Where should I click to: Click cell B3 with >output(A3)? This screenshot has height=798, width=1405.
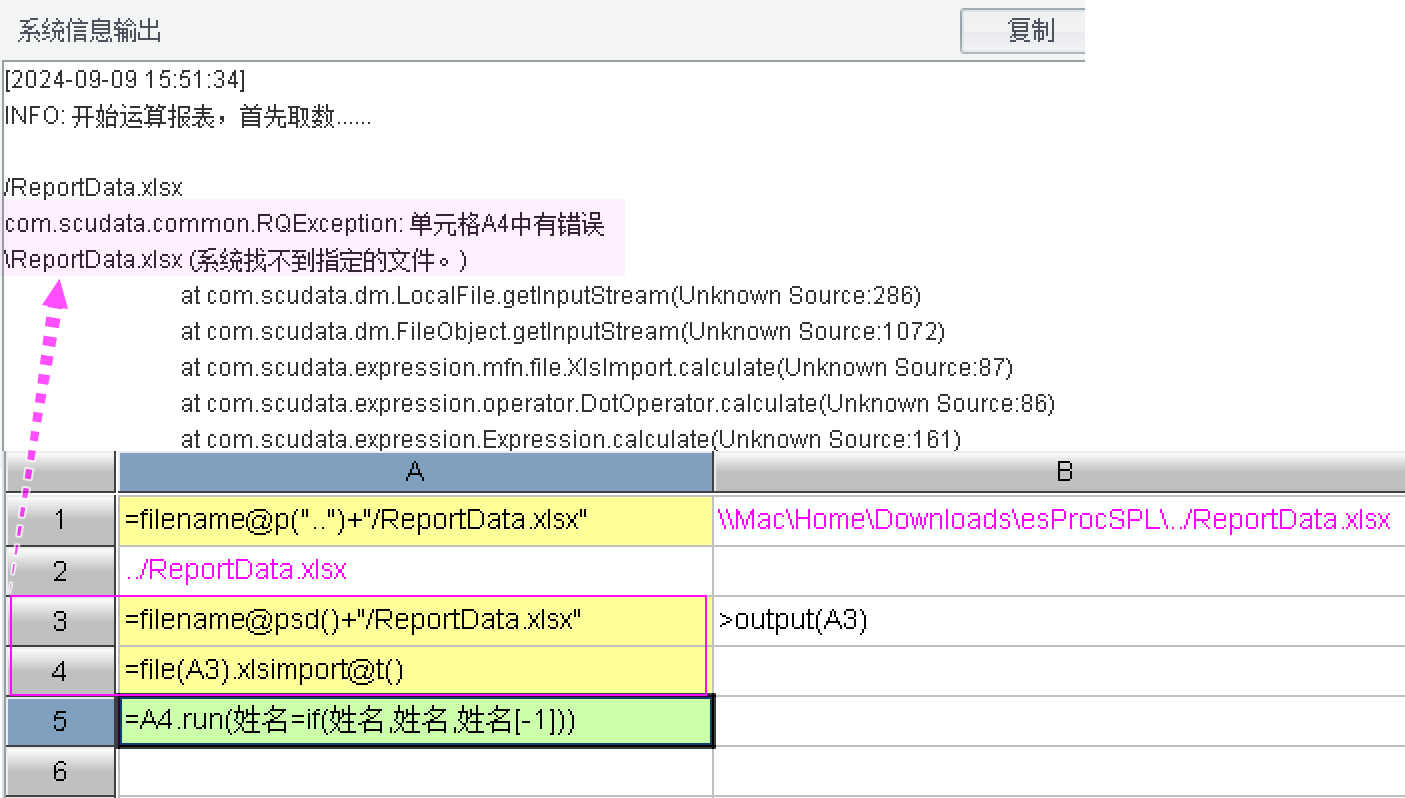1058,621
